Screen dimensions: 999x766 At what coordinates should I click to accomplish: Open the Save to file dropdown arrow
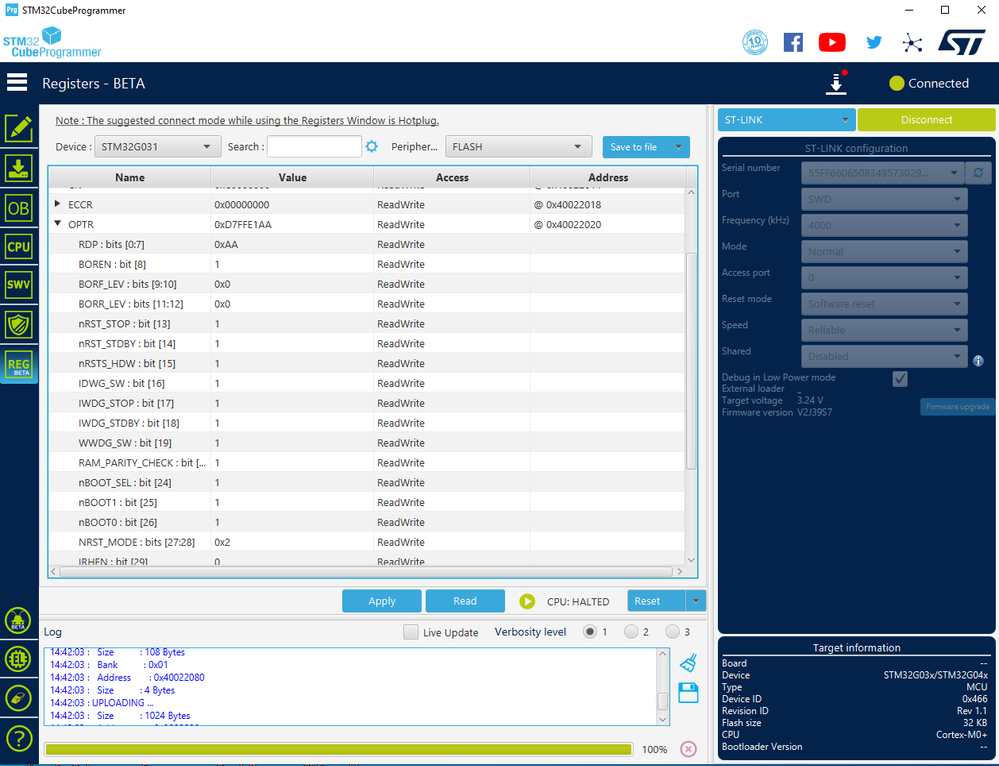(x=679, y=147)
